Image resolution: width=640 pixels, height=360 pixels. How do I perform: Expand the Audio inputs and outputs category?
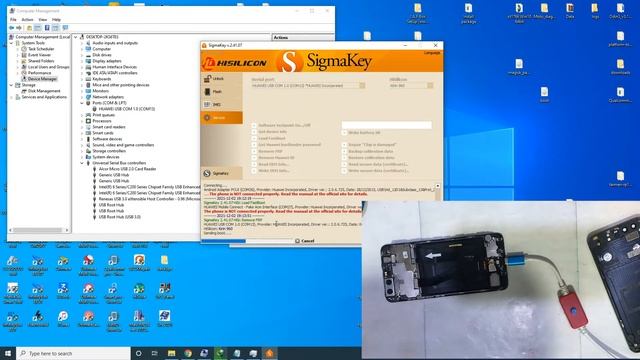click(x=82, y=43)
